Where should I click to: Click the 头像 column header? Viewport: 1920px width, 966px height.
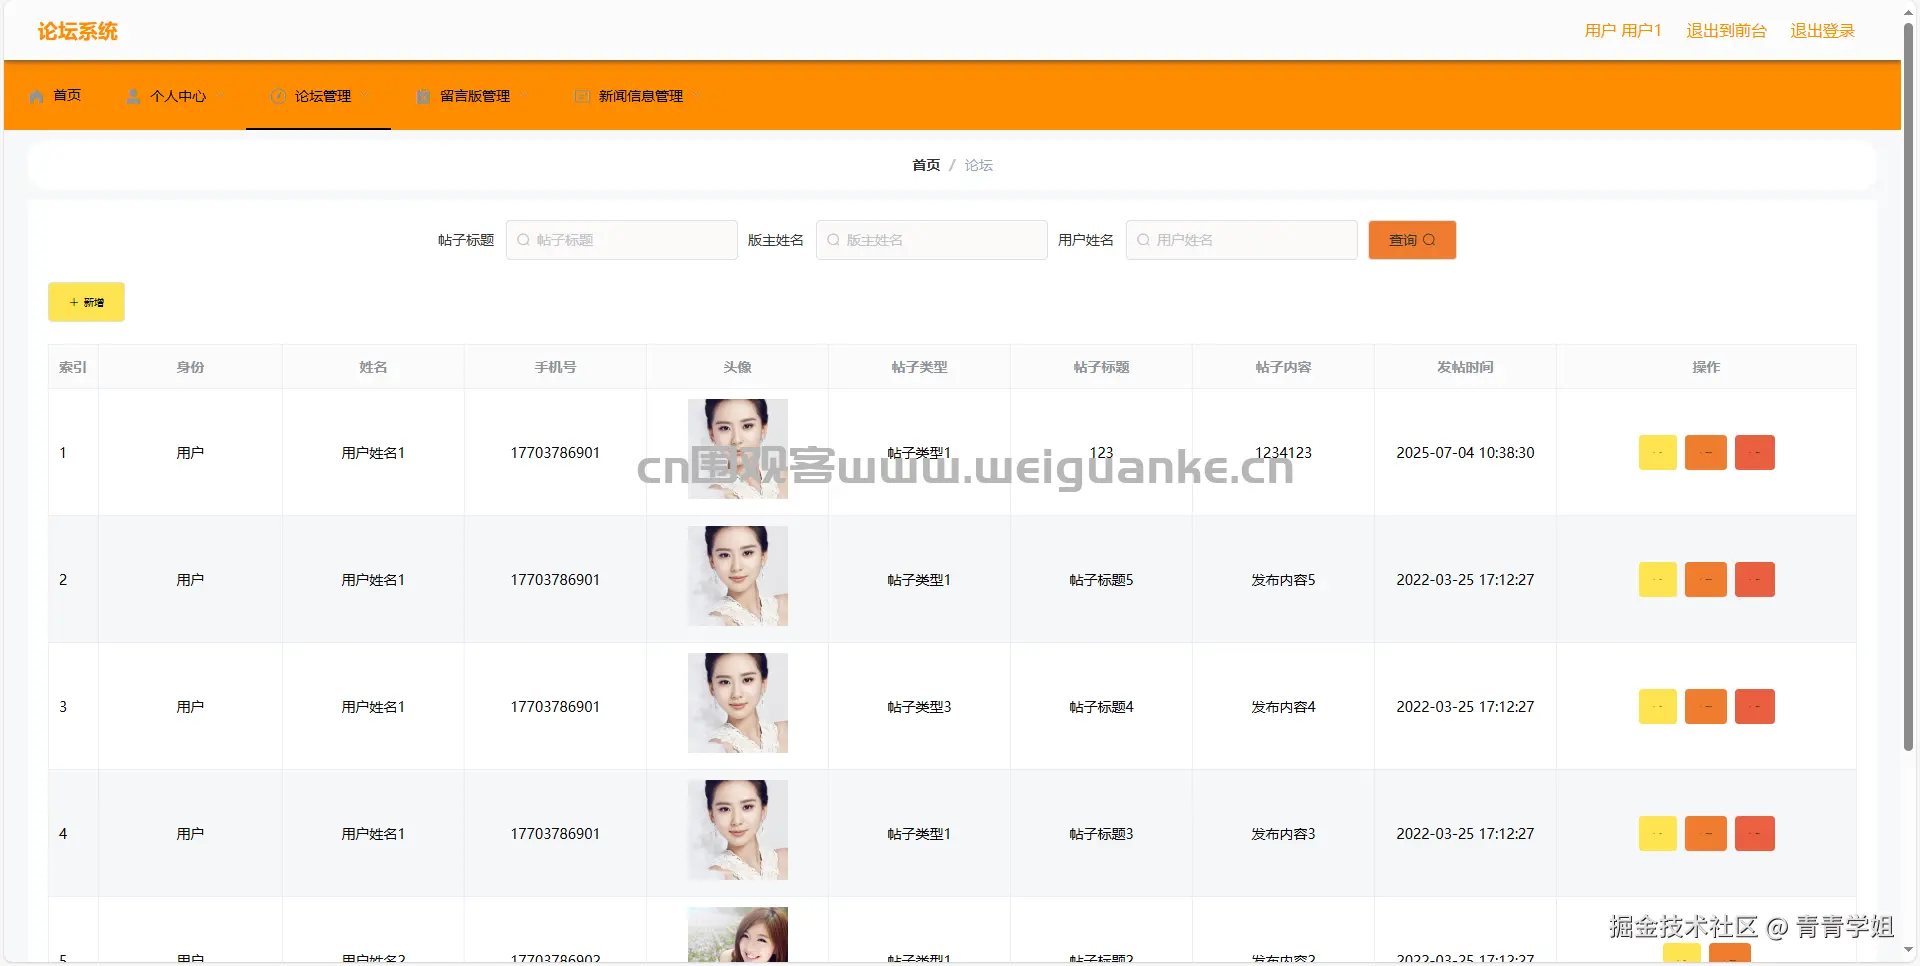coord(737,367)
